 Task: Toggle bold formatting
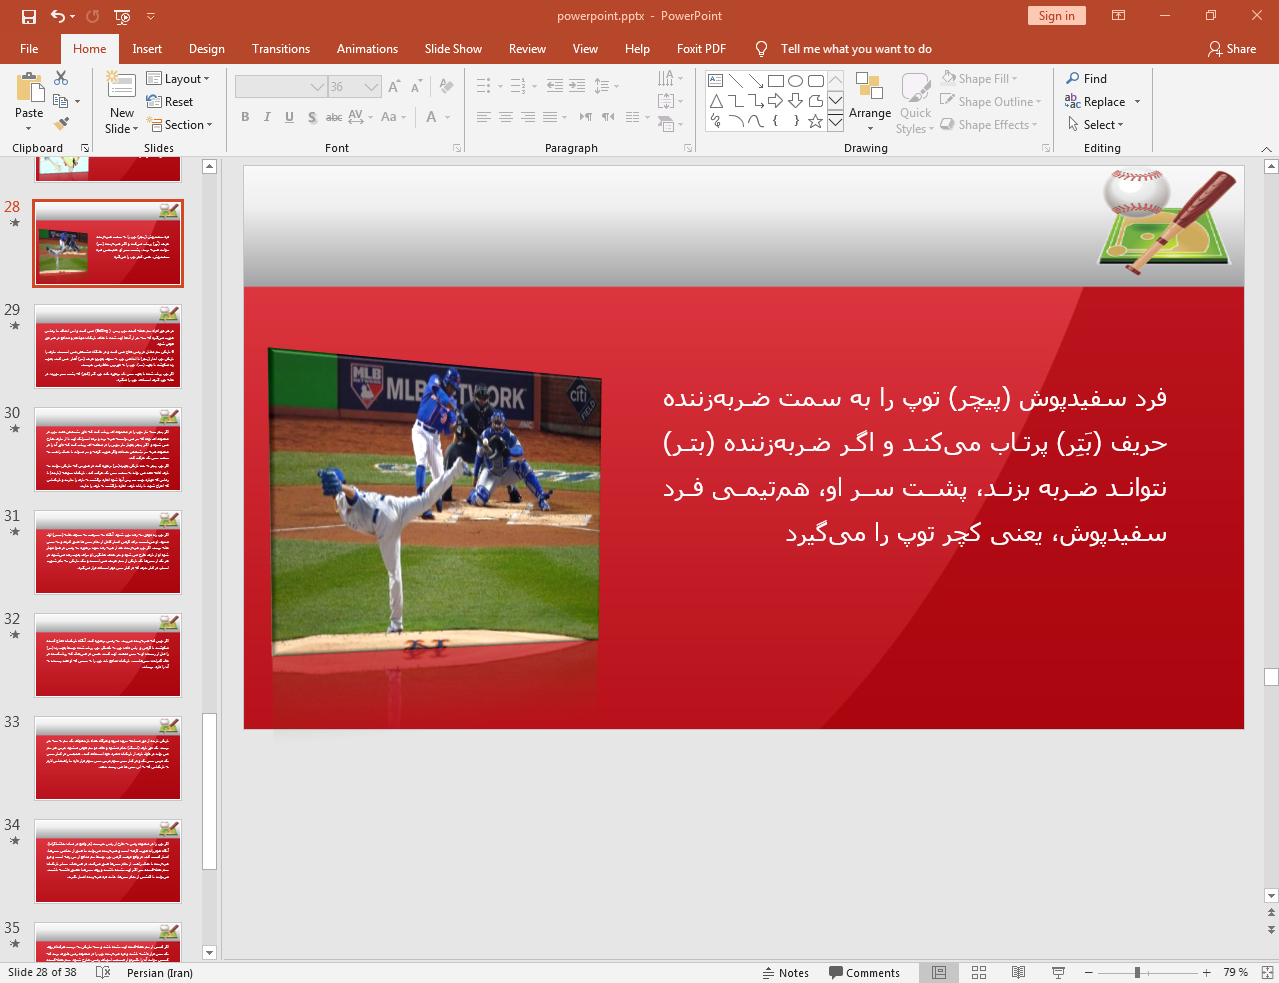(x=245, y=117)
